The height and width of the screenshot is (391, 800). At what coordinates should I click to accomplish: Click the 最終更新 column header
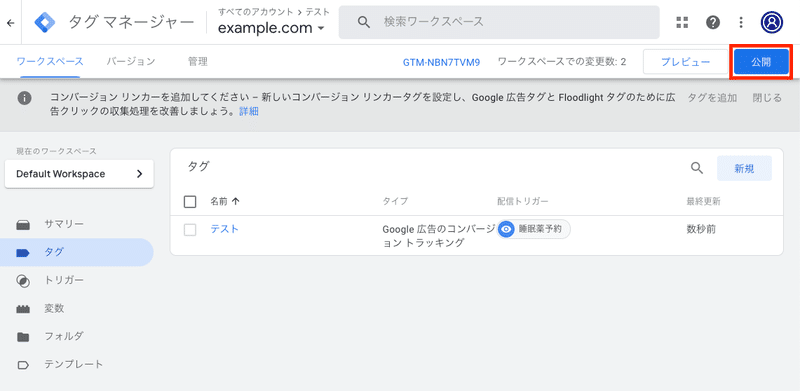tap(704, 201)
